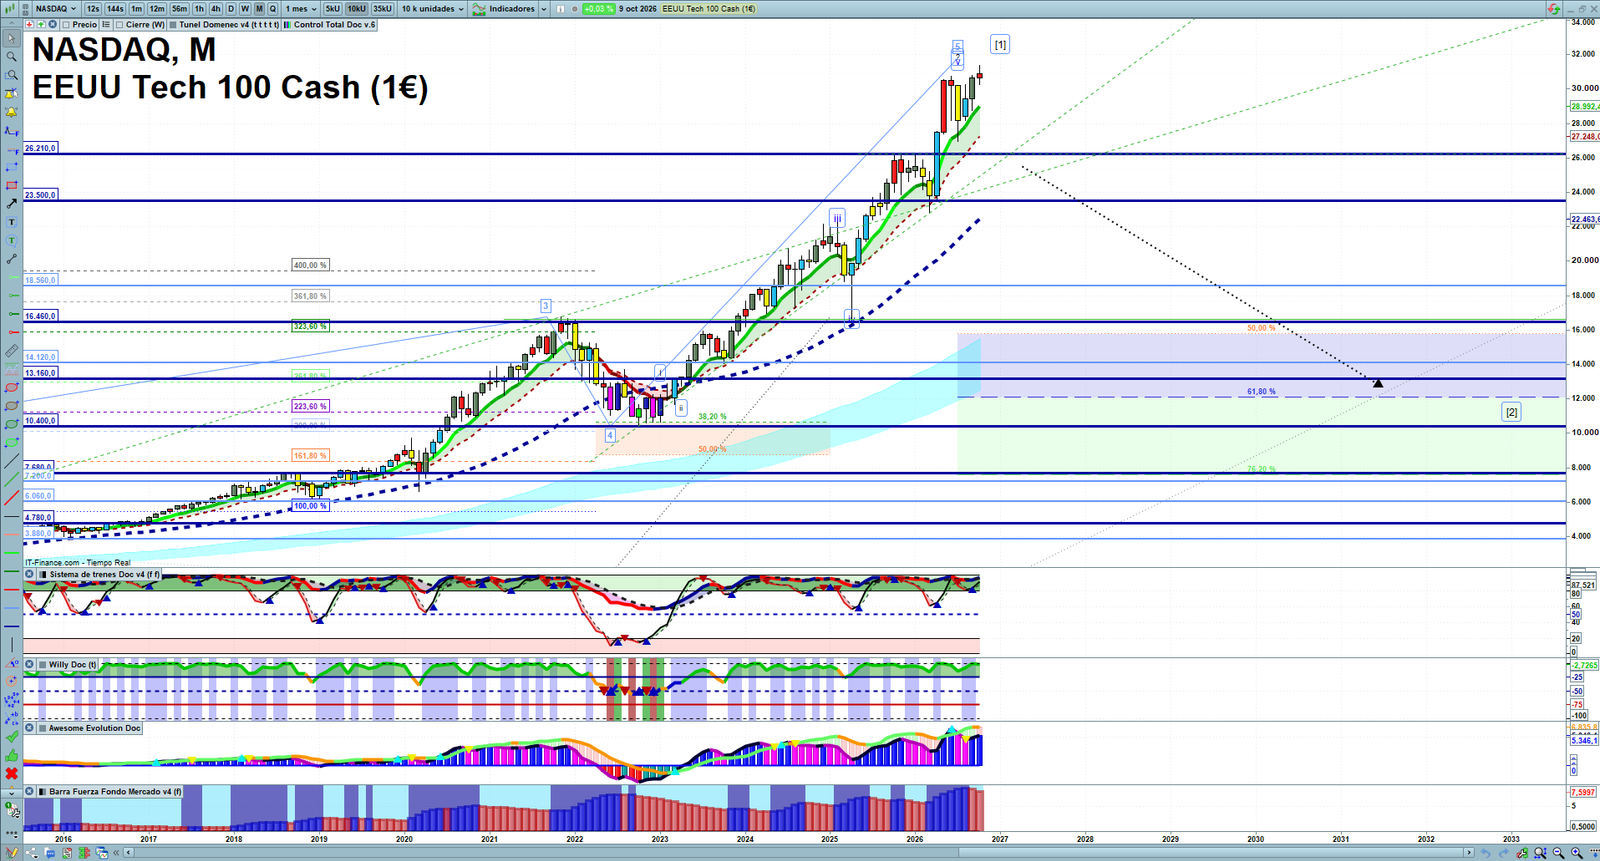Collapse panel with double chevron at bottom left
Viewport: 1600px width, 861px height.
pyautogui.click(x=117, y=852)
